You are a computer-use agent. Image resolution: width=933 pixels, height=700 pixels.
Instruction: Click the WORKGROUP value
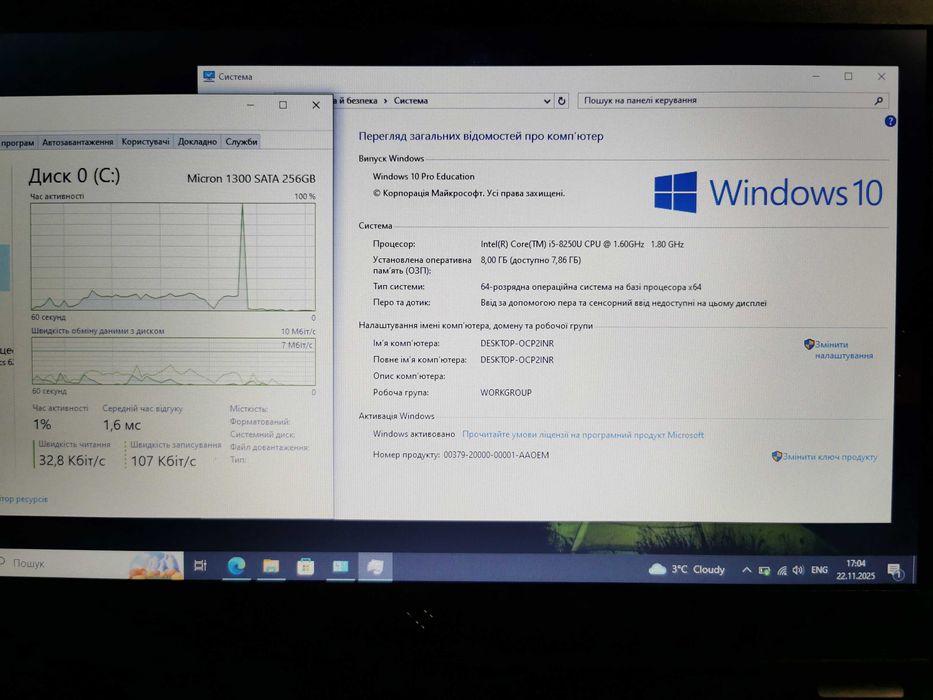(x=506, y=393)
